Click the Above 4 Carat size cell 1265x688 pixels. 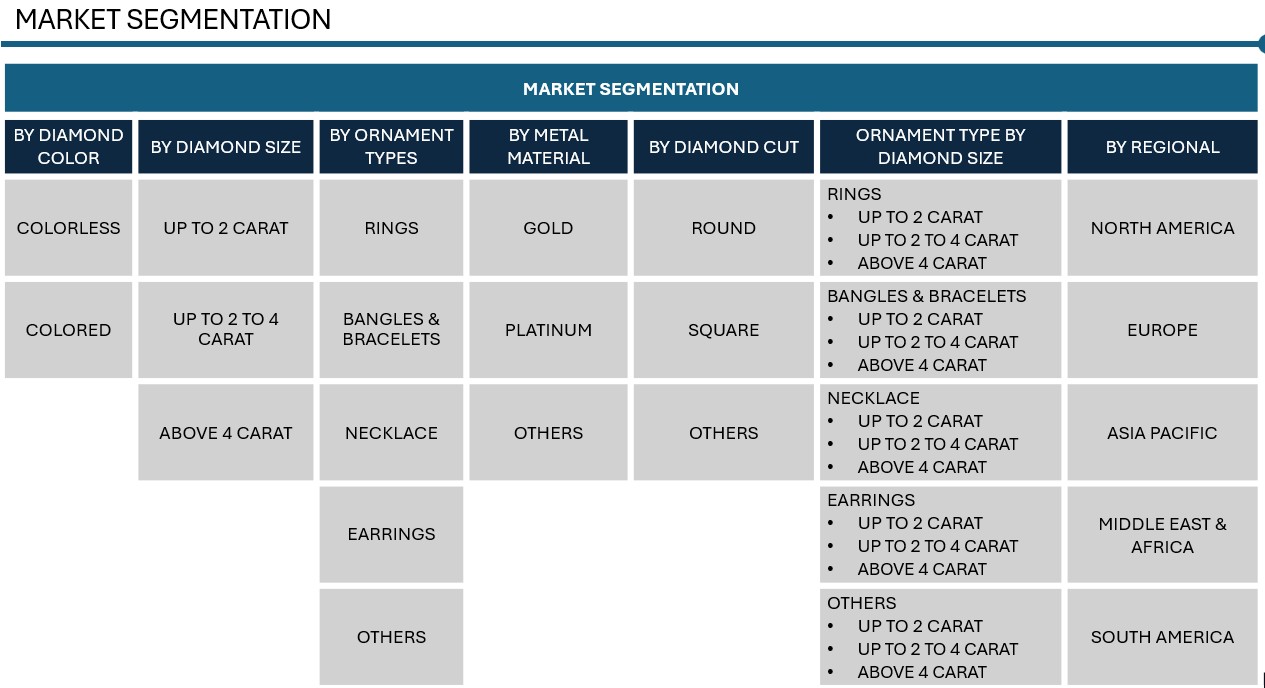point(226,433)
